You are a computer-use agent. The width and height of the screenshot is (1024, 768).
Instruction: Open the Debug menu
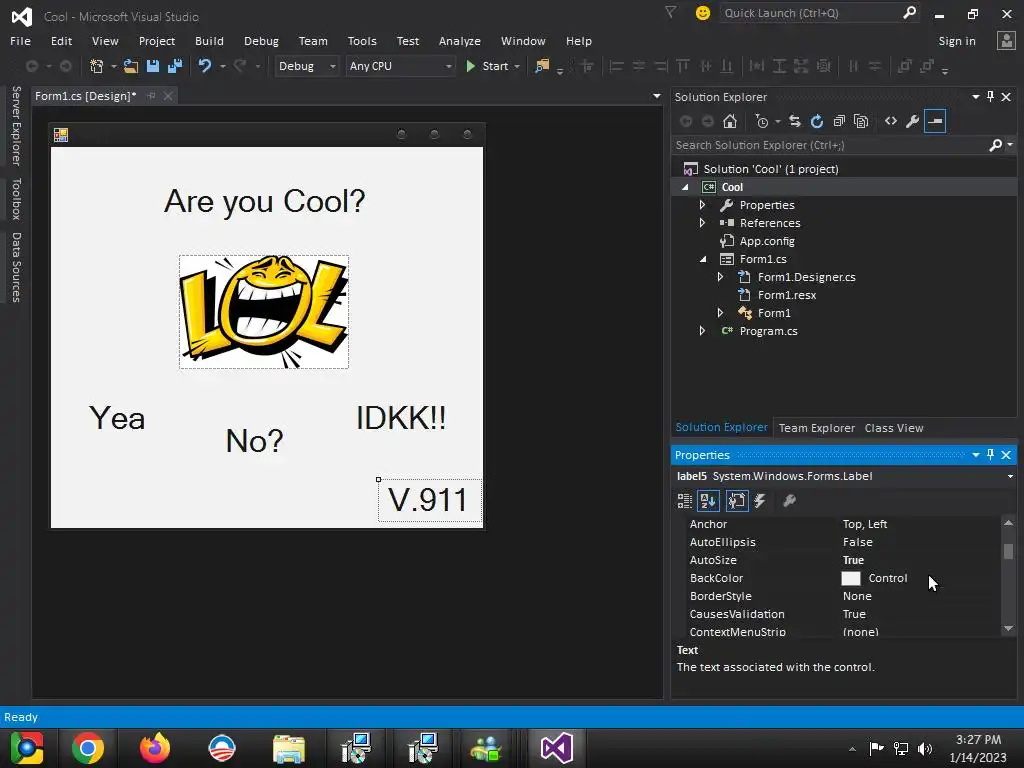click(261, 40)
